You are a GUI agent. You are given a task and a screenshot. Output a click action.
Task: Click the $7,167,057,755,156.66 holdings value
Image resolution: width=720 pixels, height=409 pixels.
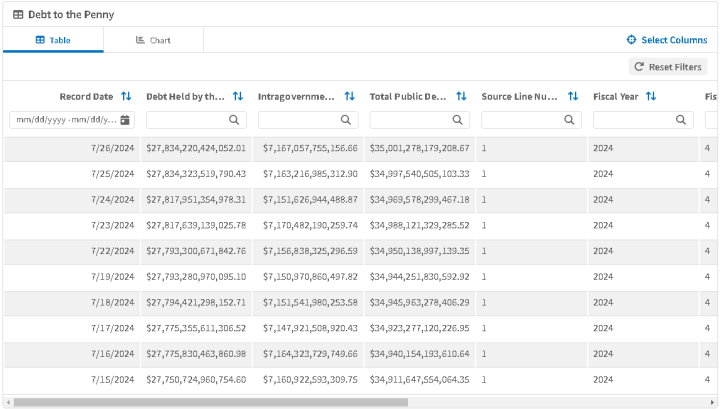[310, 148]
